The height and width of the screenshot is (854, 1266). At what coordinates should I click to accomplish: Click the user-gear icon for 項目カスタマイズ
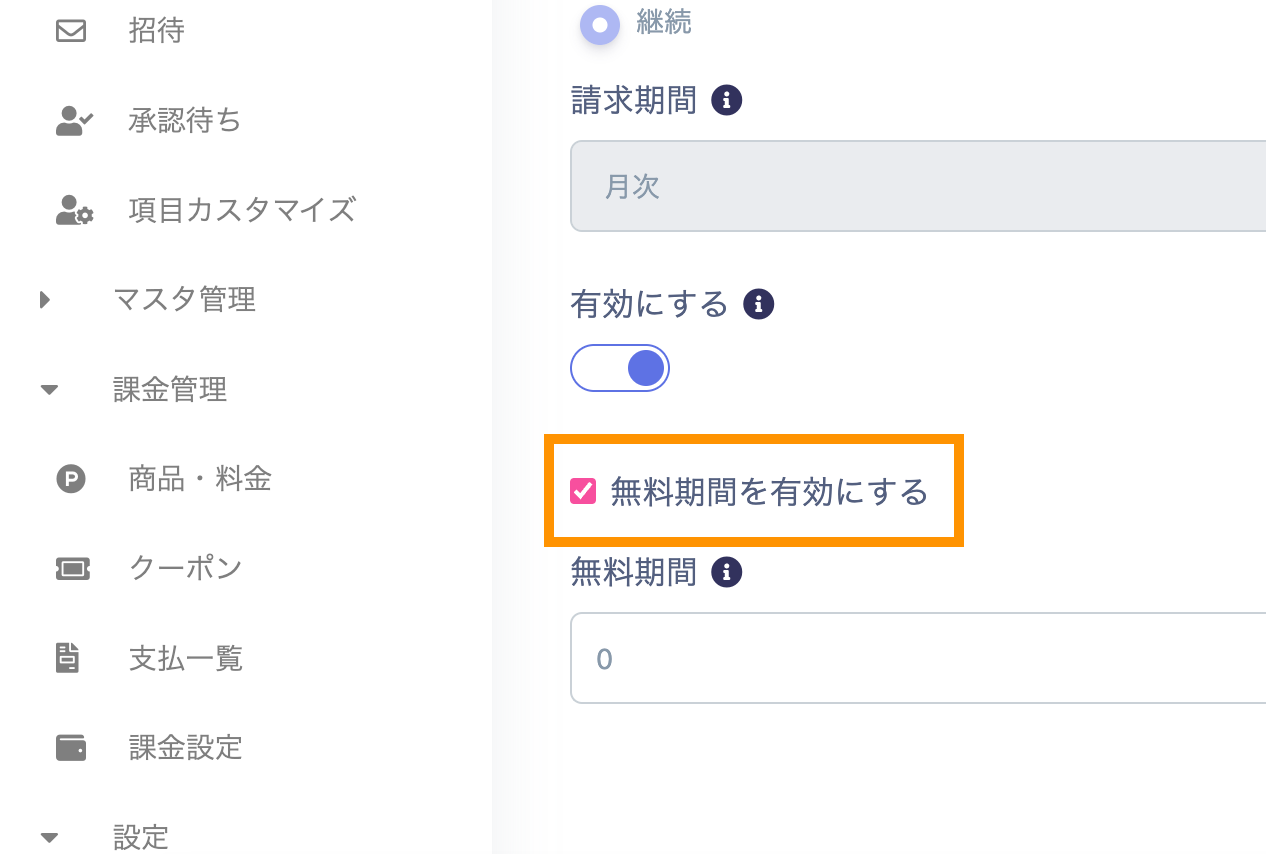pos(74,210)
